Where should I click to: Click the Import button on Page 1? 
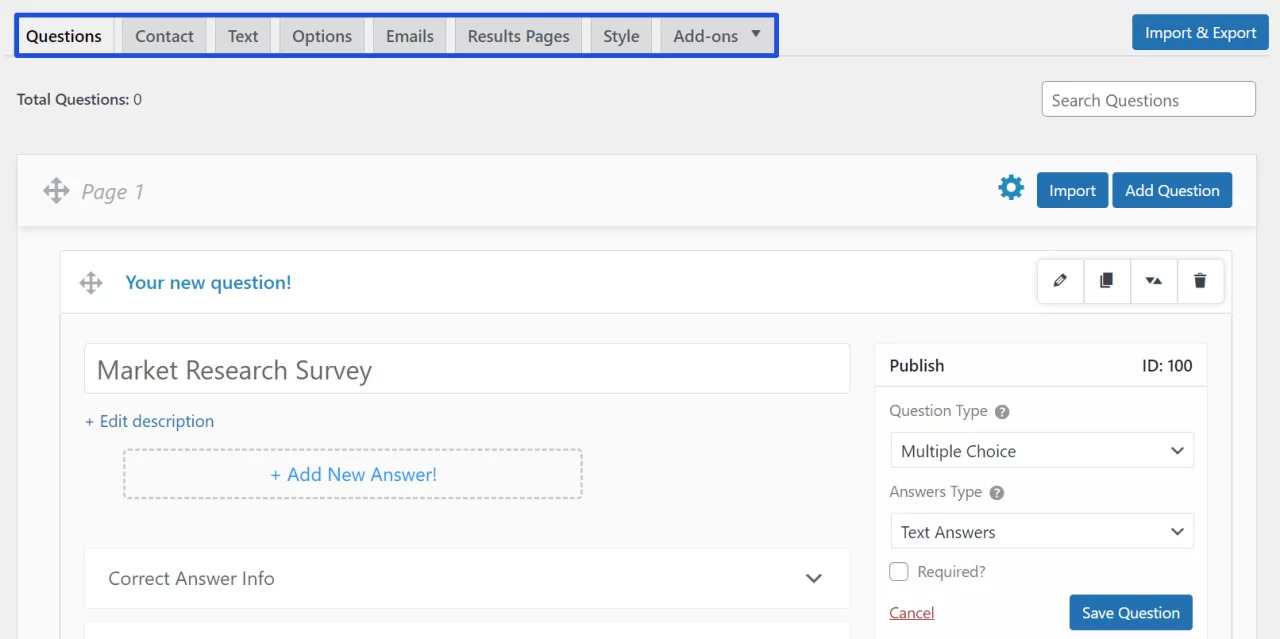point(1072,190)
